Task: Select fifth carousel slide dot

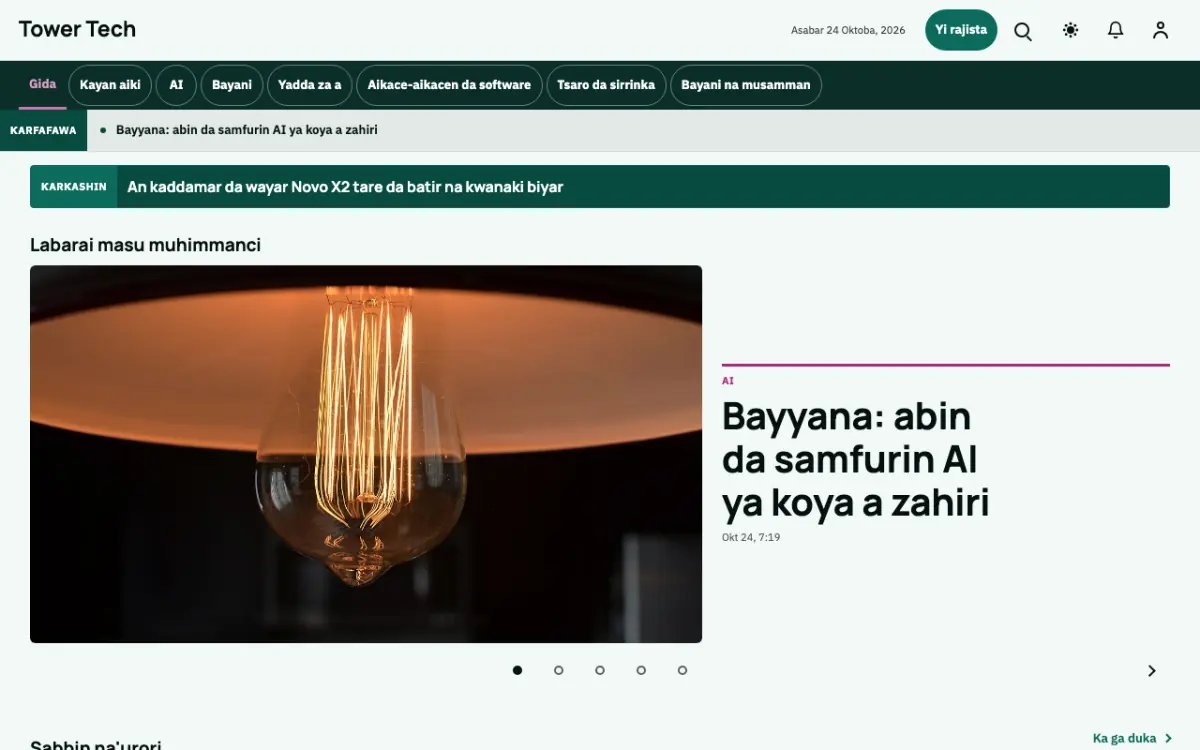Action: [682, 670]
